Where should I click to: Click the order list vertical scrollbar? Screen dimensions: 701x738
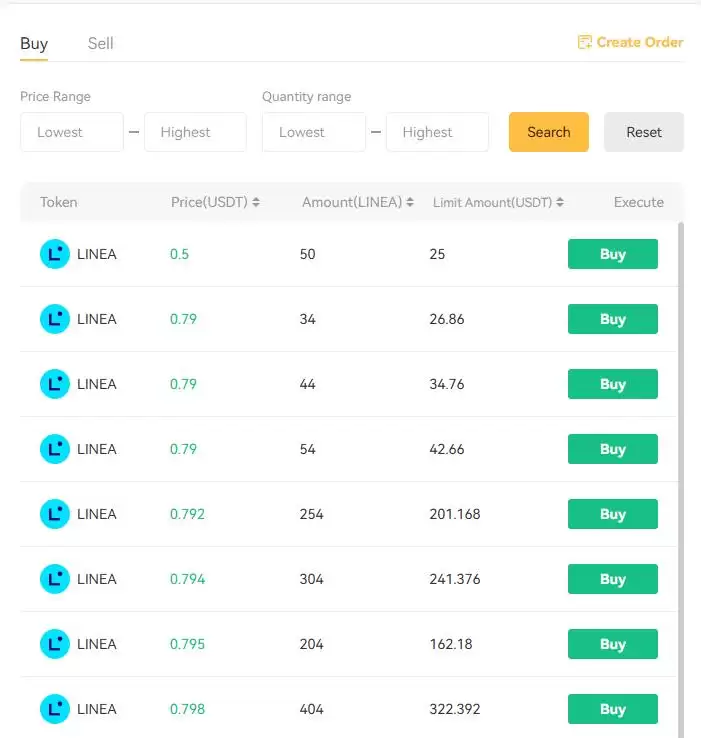[682, 450]
